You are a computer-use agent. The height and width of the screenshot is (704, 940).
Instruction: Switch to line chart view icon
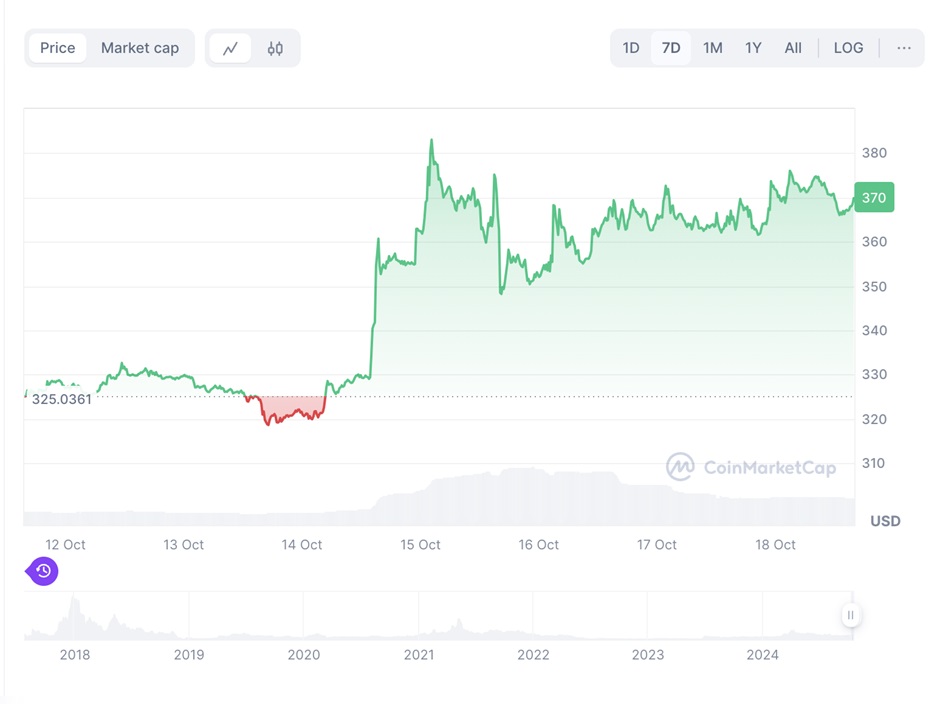pos(231,48)
